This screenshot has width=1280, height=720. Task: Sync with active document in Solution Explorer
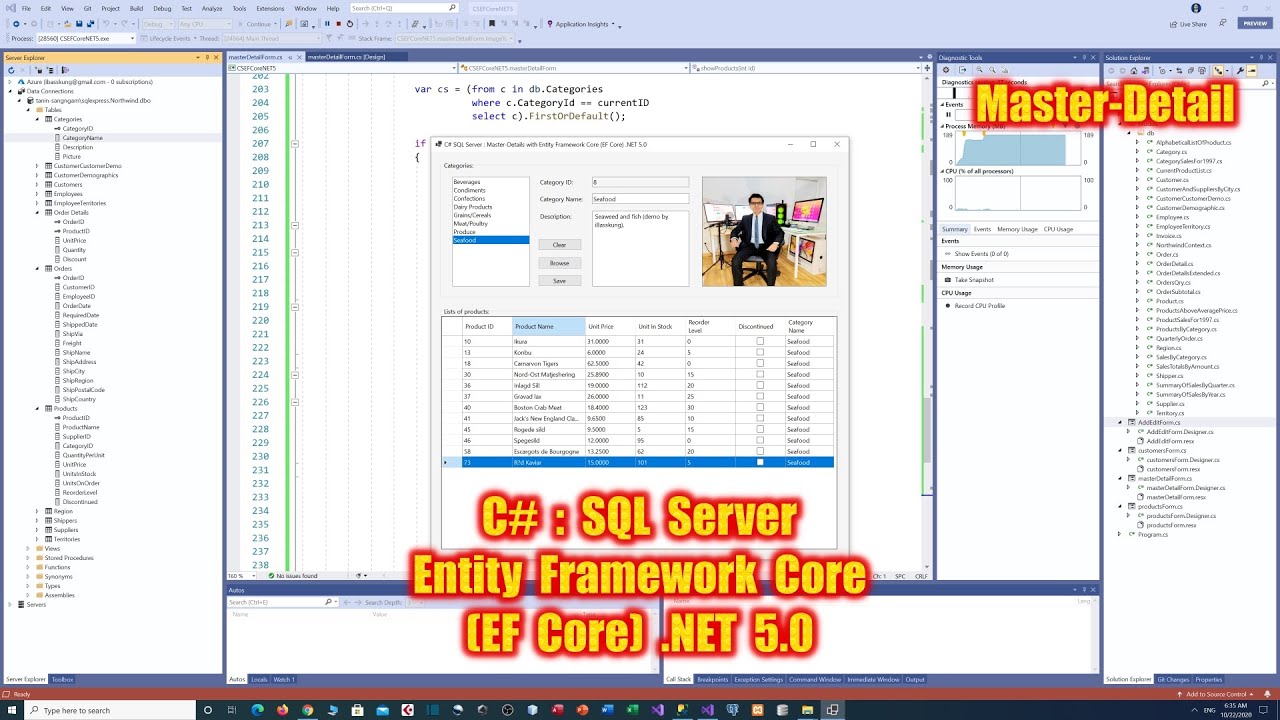(1179, 70)
